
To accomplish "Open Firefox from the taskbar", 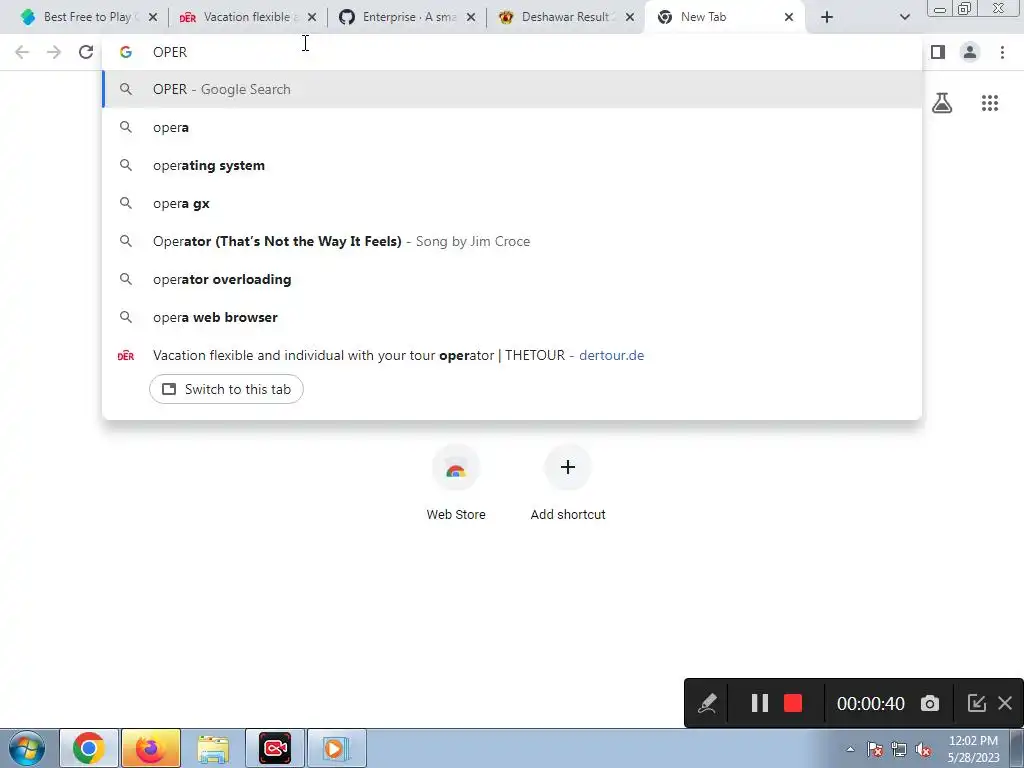I will (150, 748).
